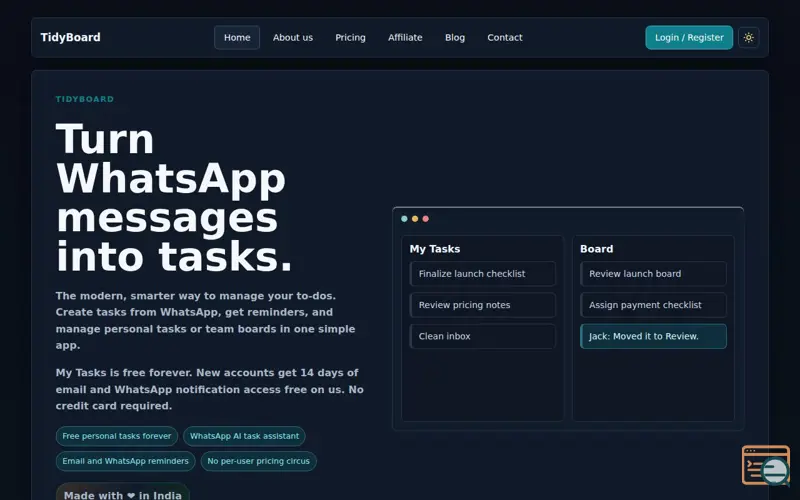Click the Login / Register button
This screenshot has width=800, height=500.
pyautogui.click(x=689, y=37)
